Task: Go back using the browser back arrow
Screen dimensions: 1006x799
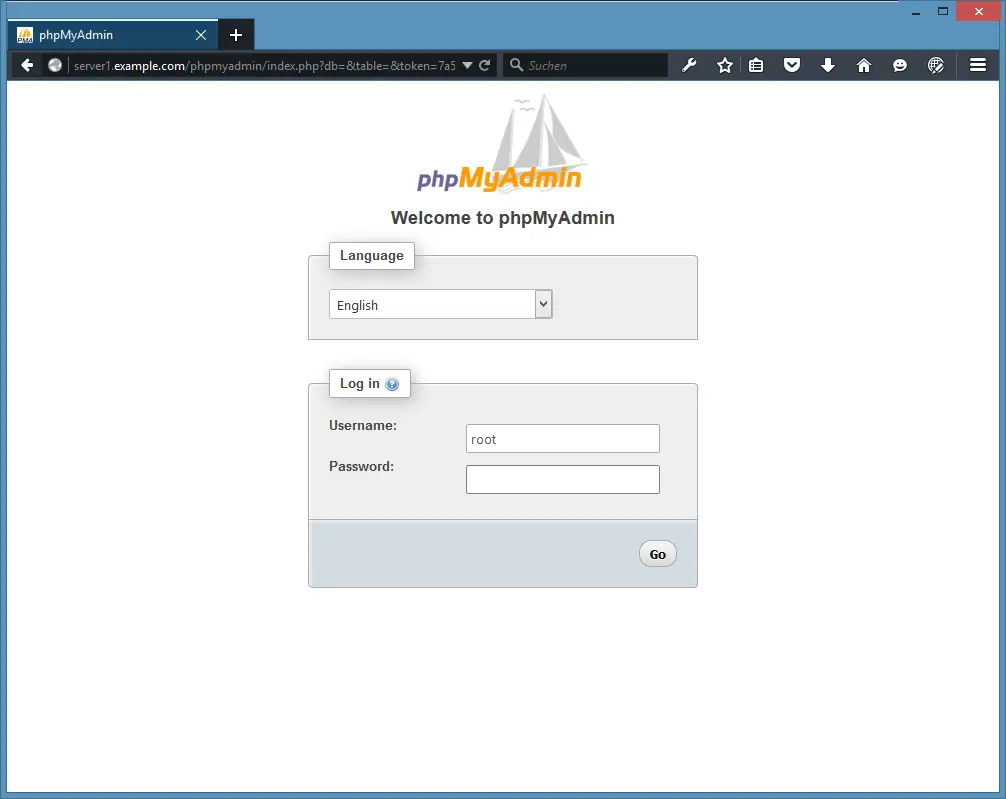Action: coord(27,65)
